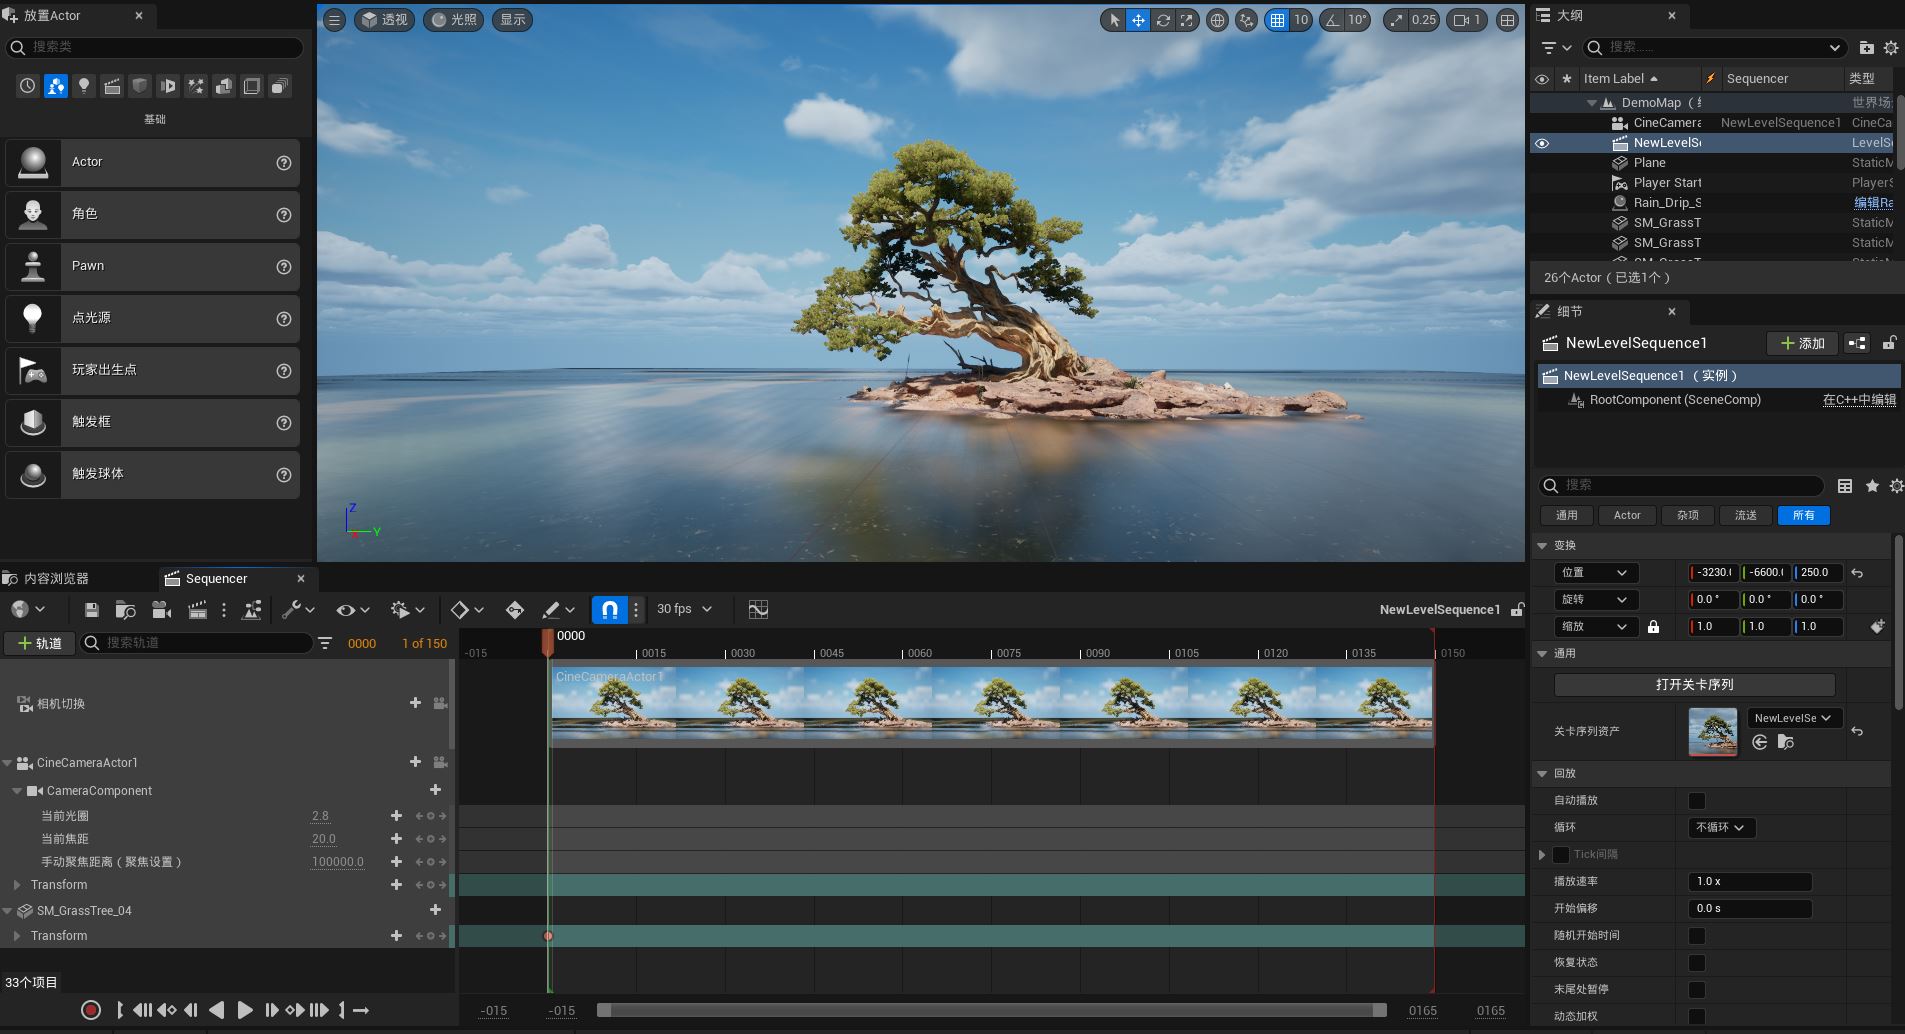
Task: Enable the 自动播放 checkbox
Action: [1697, 801]
